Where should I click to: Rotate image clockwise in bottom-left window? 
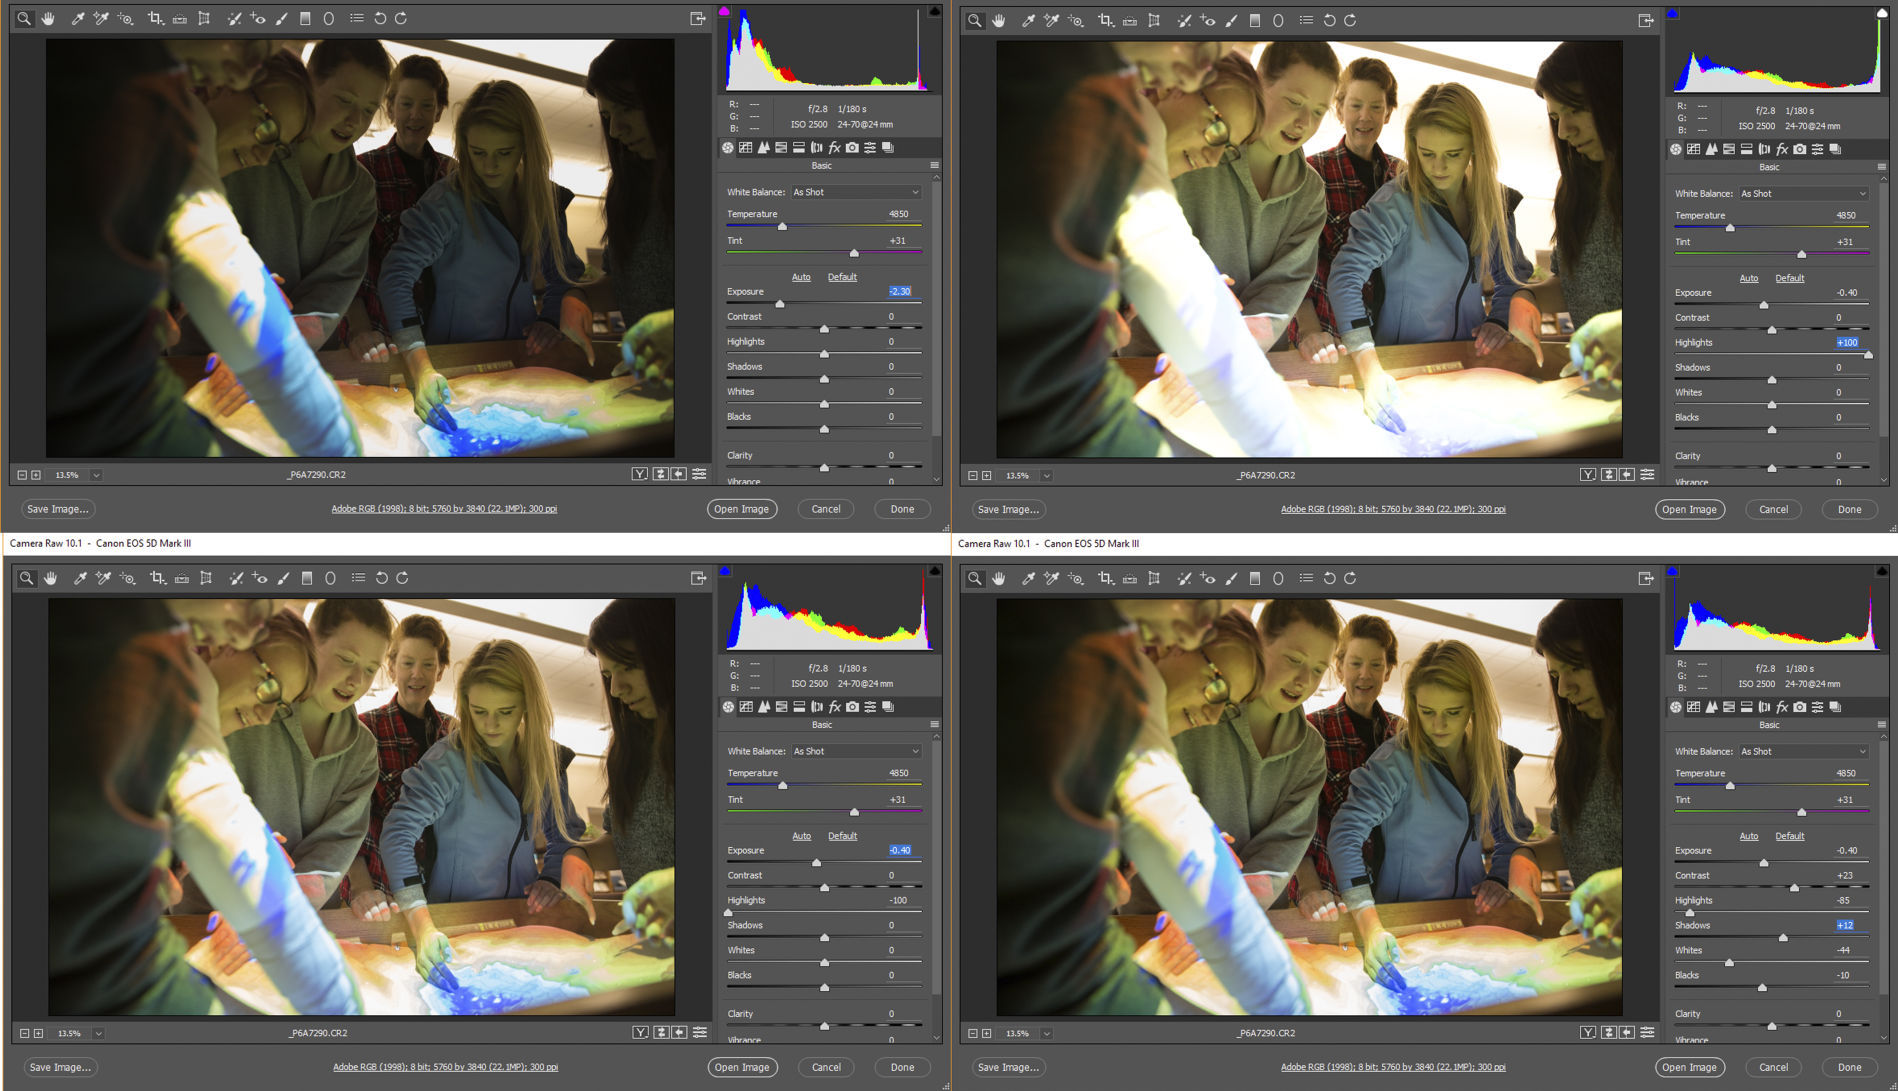pos(402,578)
